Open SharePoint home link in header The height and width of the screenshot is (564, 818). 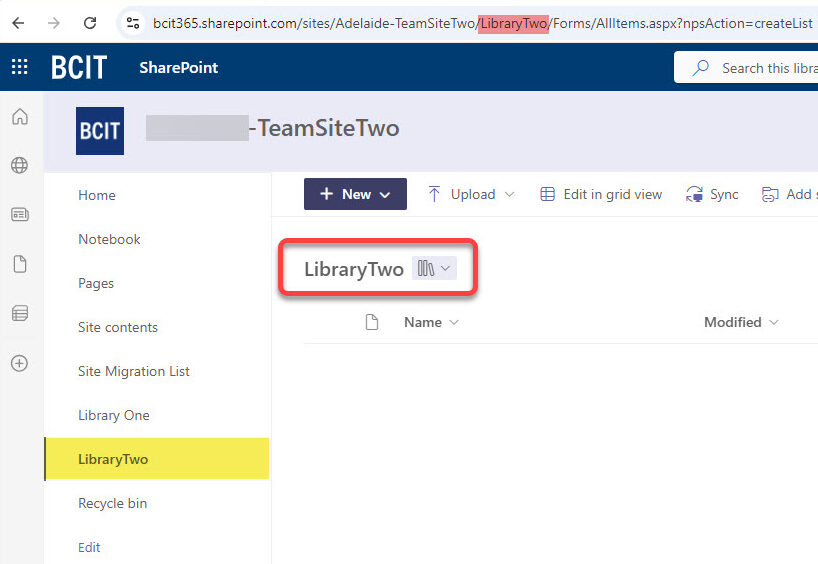[x=178, y=67]
